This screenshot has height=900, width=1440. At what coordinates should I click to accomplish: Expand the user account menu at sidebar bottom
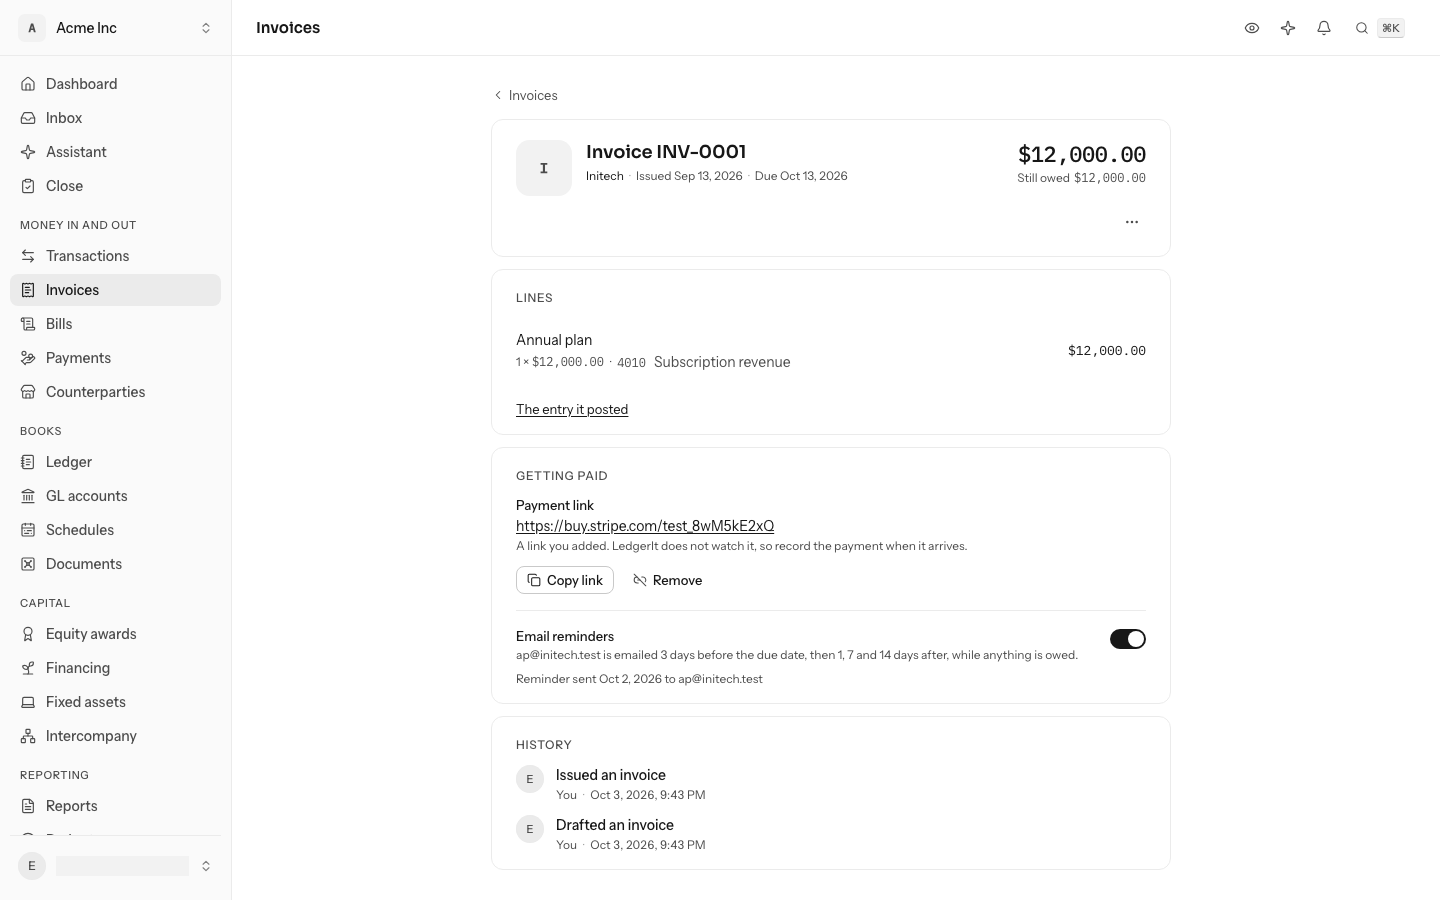[x=116, y=866]
